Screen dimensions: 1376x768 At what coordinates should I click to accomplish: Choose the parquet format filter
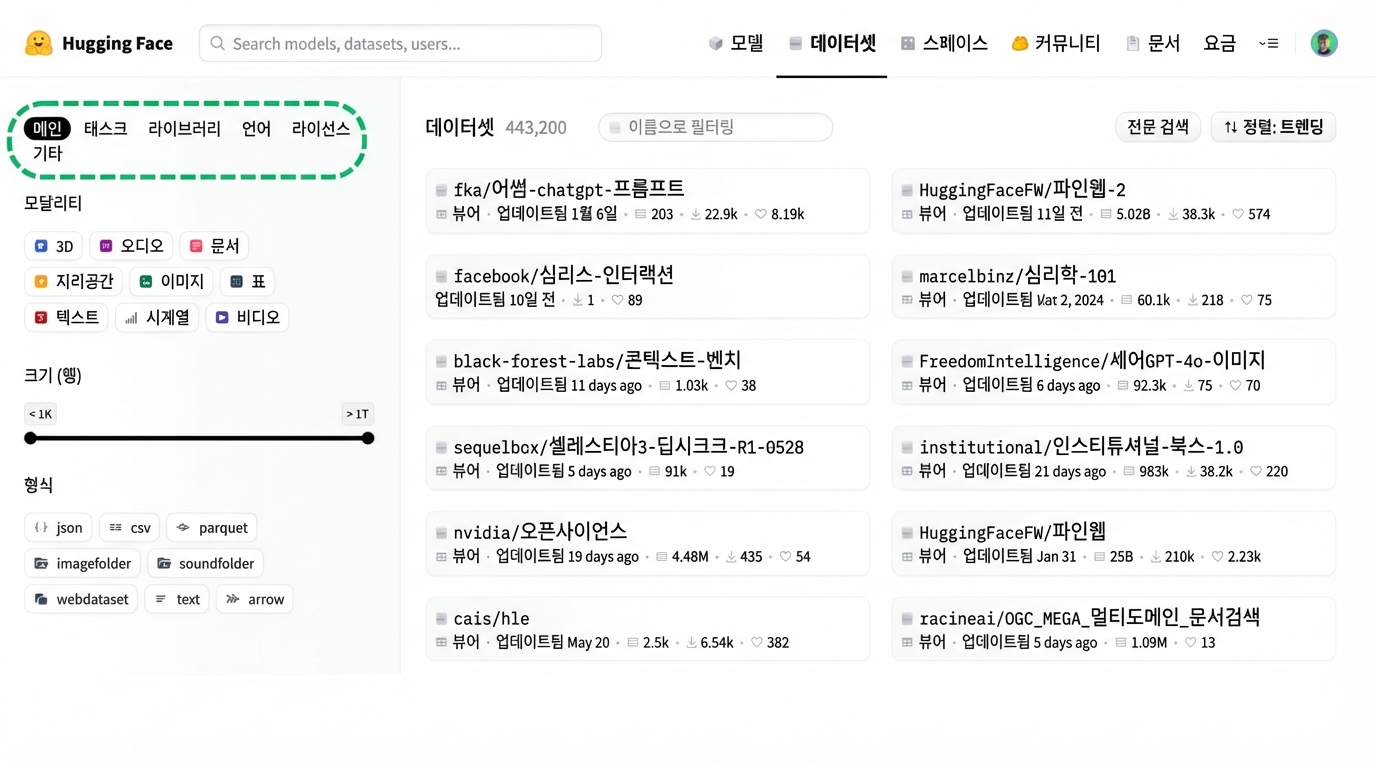[x=212, y=528]
